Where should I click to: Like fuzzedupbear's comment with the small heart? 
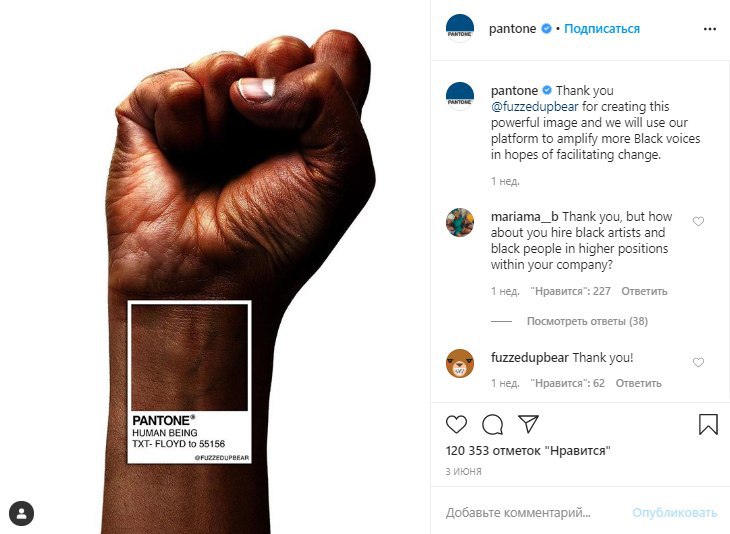pos(698,362)
